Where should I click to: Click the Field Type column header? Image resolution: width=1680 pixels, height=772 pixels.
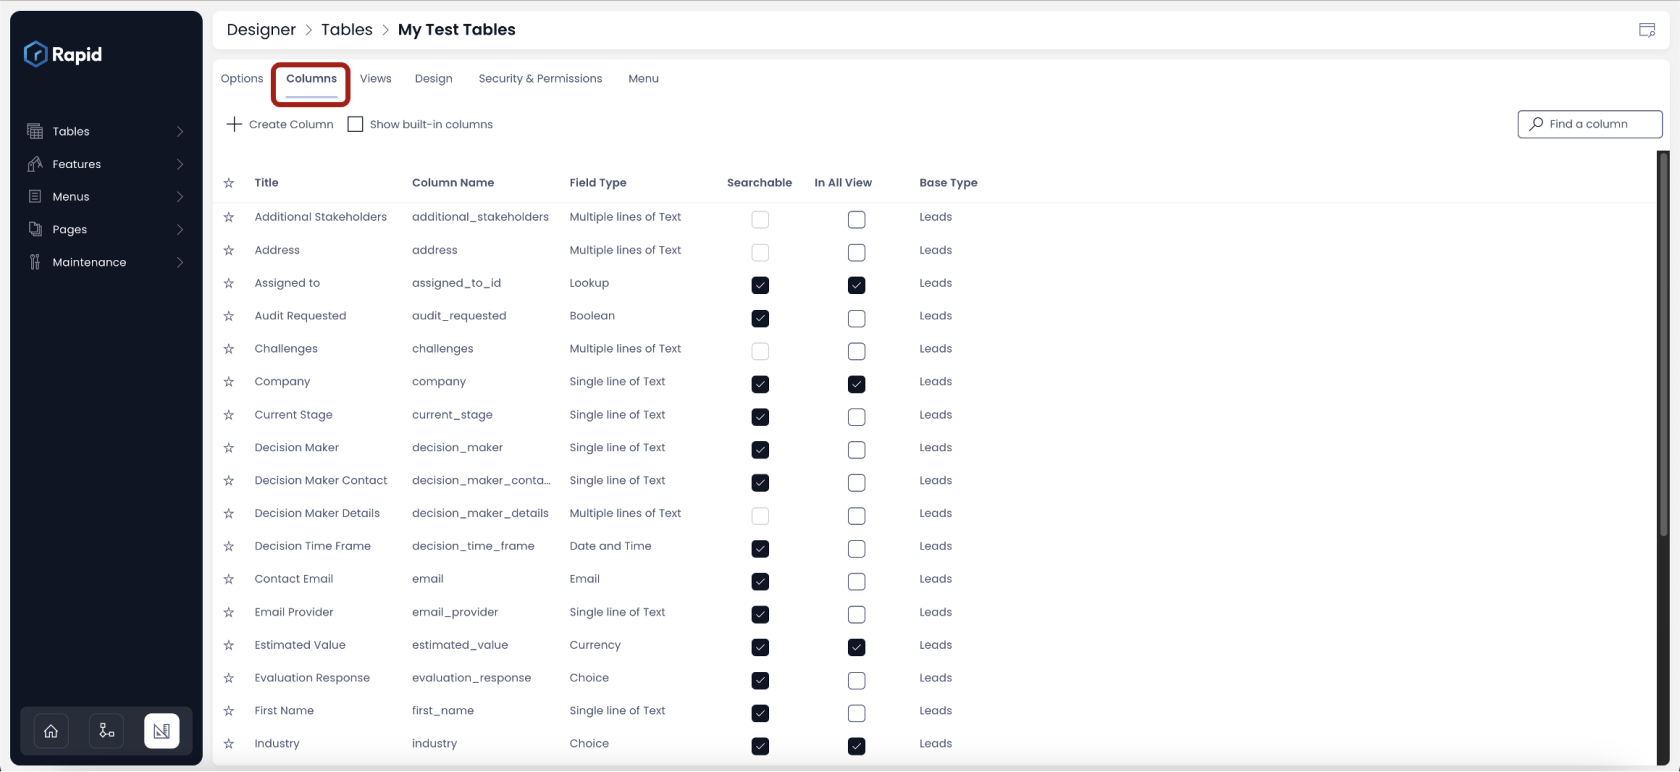pyautogui.click(x=598, y=183)
